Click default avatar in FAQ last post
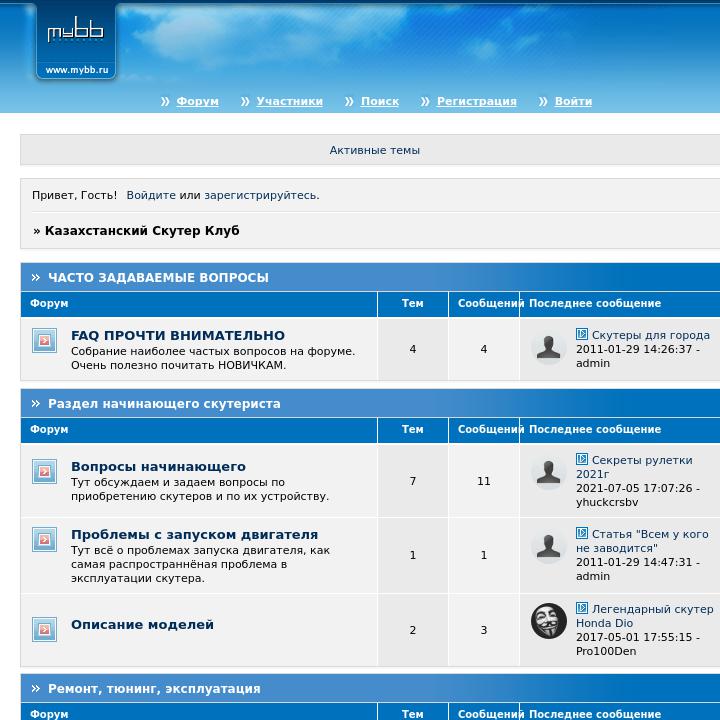Viewport: 720px width, 720px height. coord(549,347)
